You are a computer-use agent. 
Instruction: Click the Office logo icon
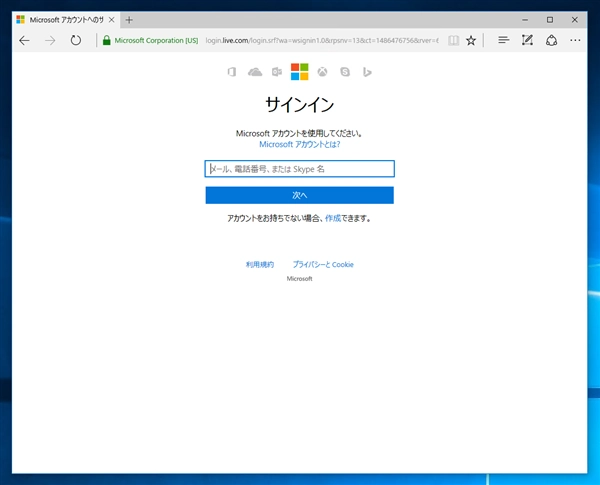[x=232, y=72]
